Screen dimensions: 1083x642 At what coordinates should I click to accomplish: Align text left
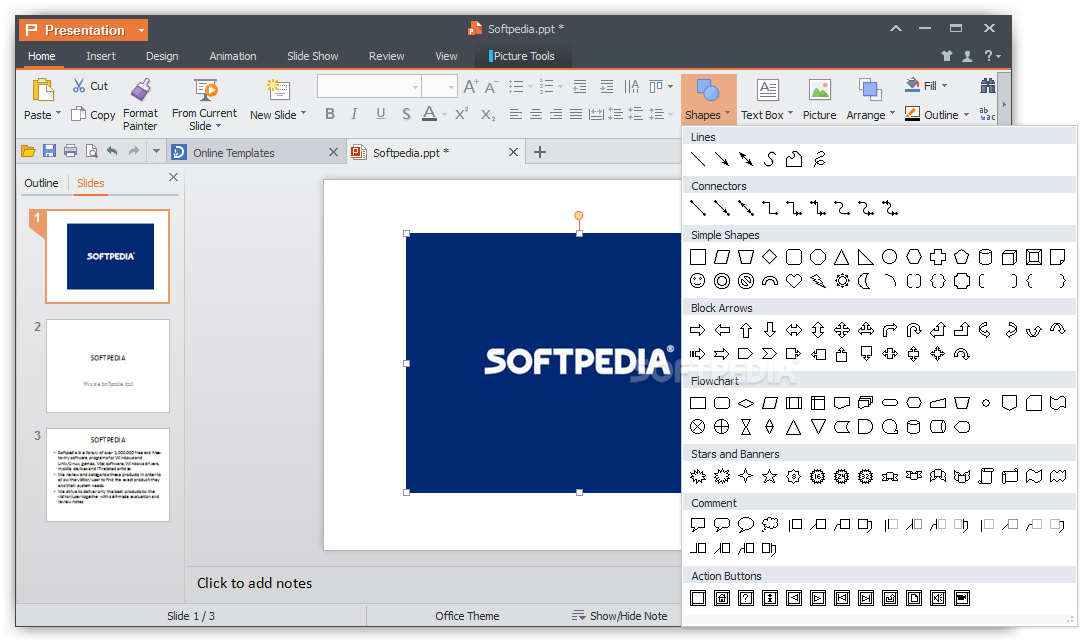pos(515,114)
